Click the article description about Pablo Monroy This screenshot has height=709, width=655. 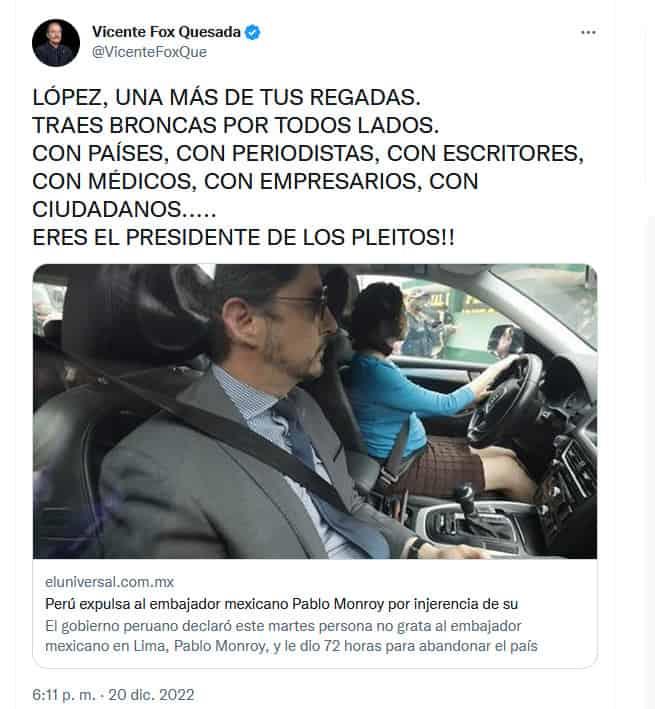(x=292, y=636)
